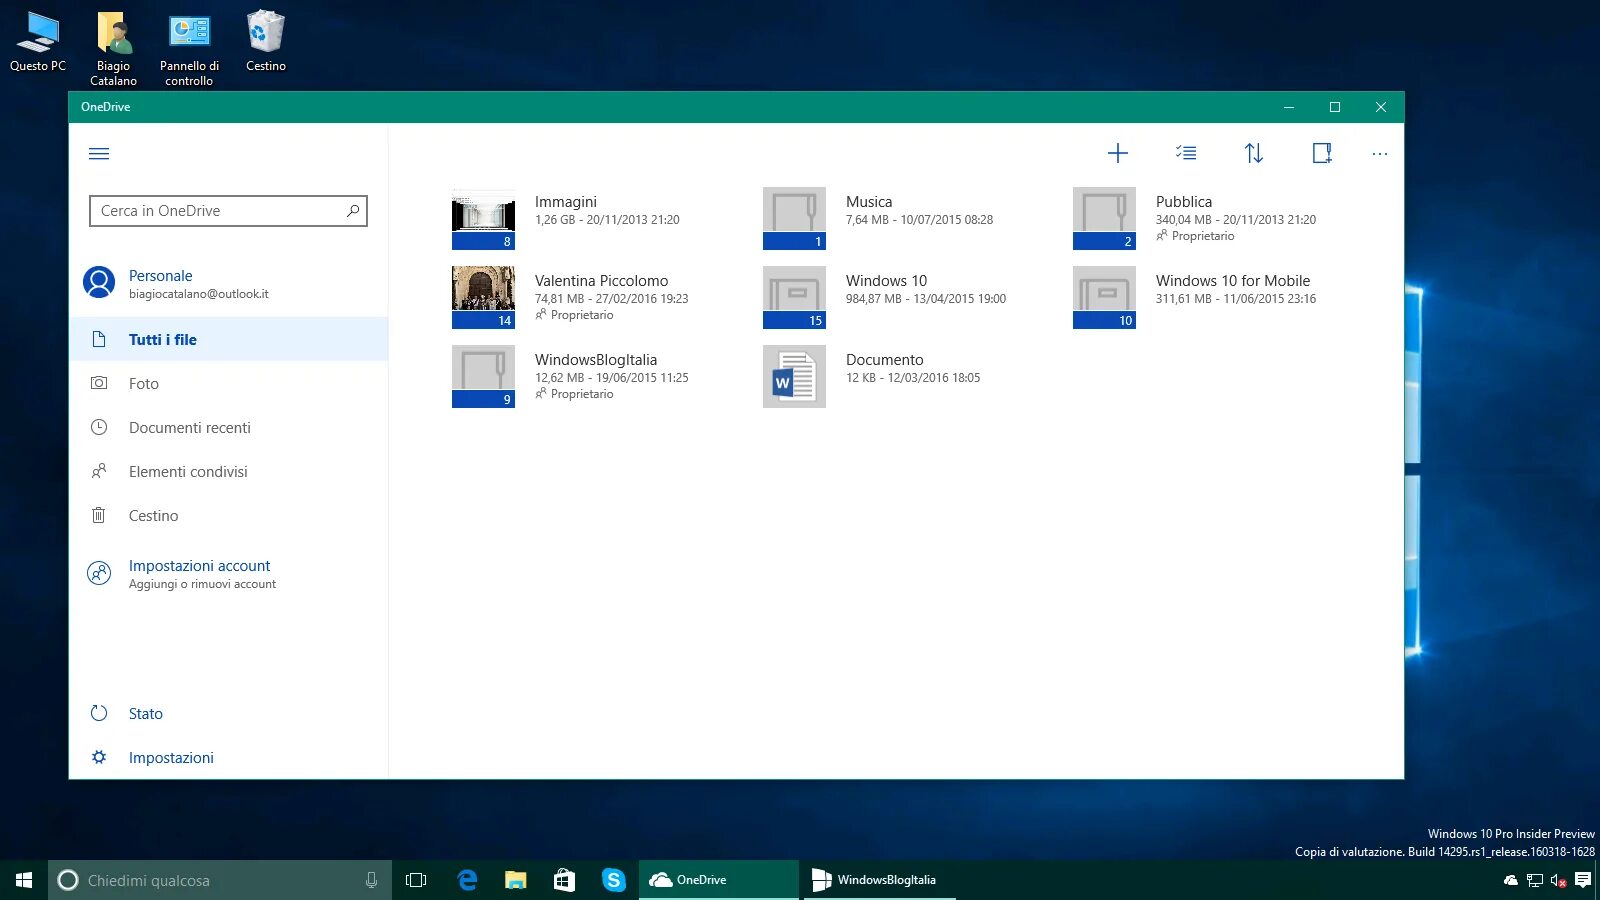Click the Immagini folder name
The width and height of the screenshot is (1600, 900).
pyautogui.click(x=565, y=202)
